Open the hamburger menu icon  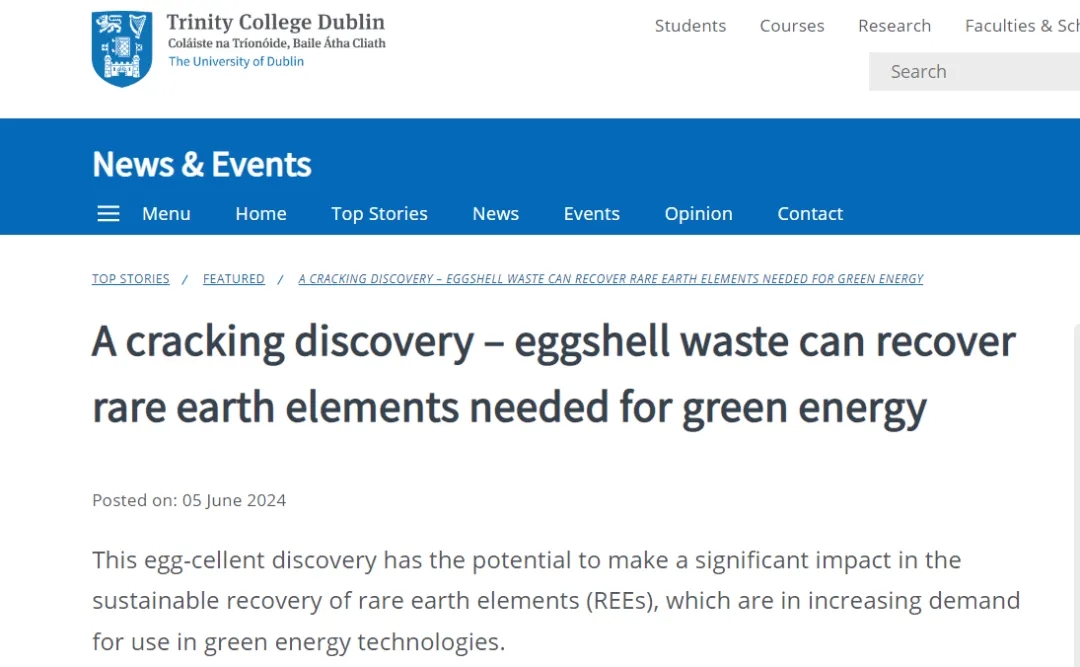pyautogui.click(x=108, y=214)
